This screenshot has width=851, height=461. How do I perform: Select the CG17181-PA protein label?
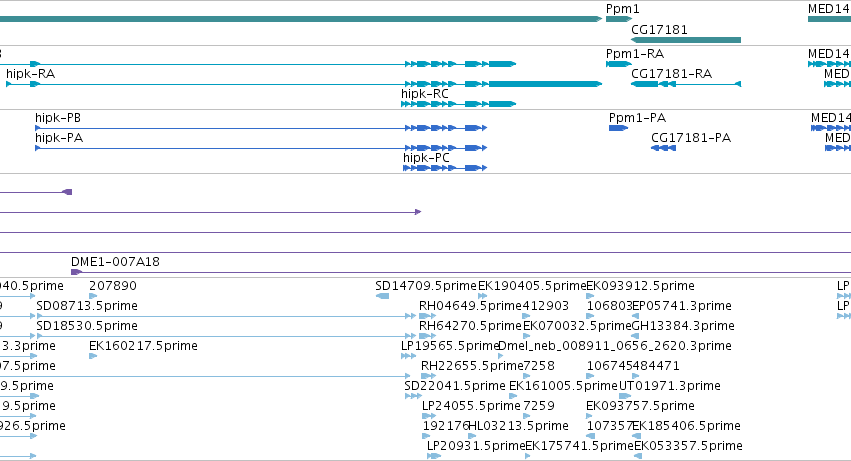[691, 137]
